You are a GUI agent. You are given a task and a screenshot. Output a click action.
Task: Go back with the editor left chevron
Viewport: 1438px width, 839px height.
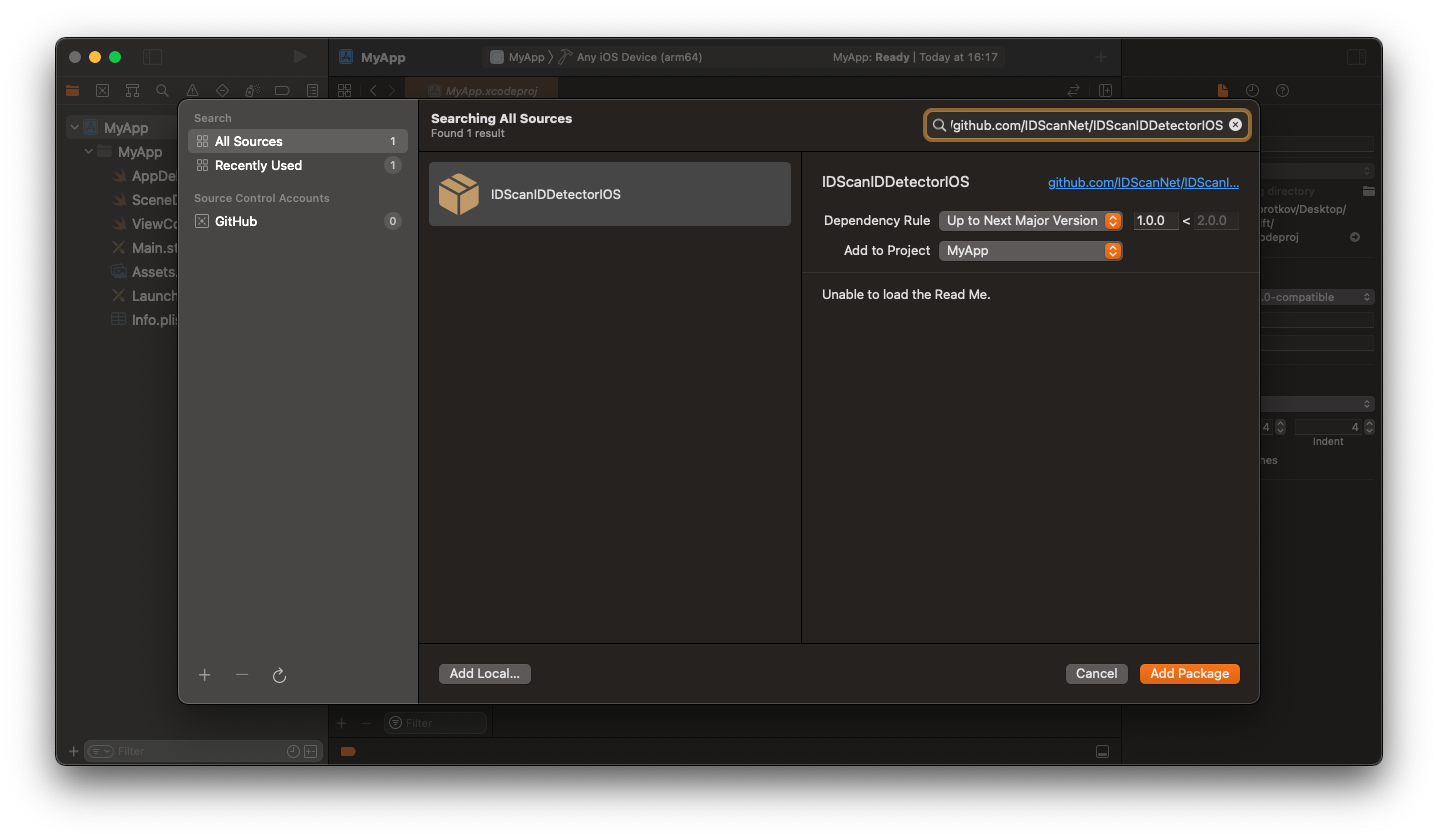coord(373,90)
